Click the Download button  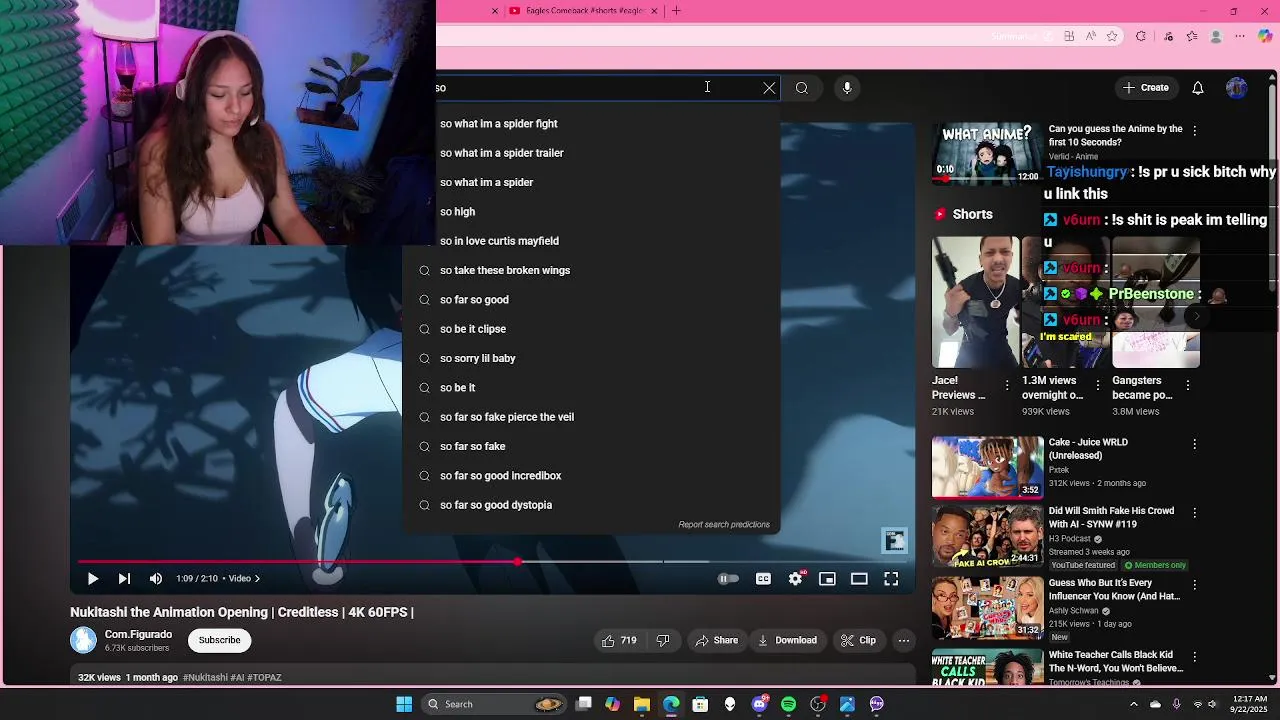pyautogui.click(x=787, y=640)
